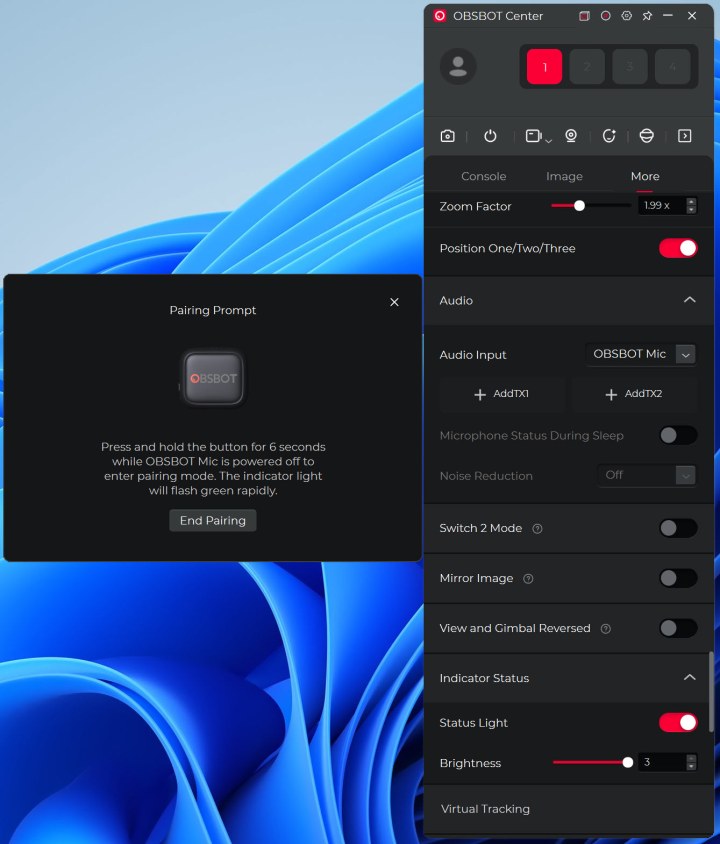Click the End Pairing button
Image resolution: width=720 pixels, height=844 pixels.
[x=213, y=521]
